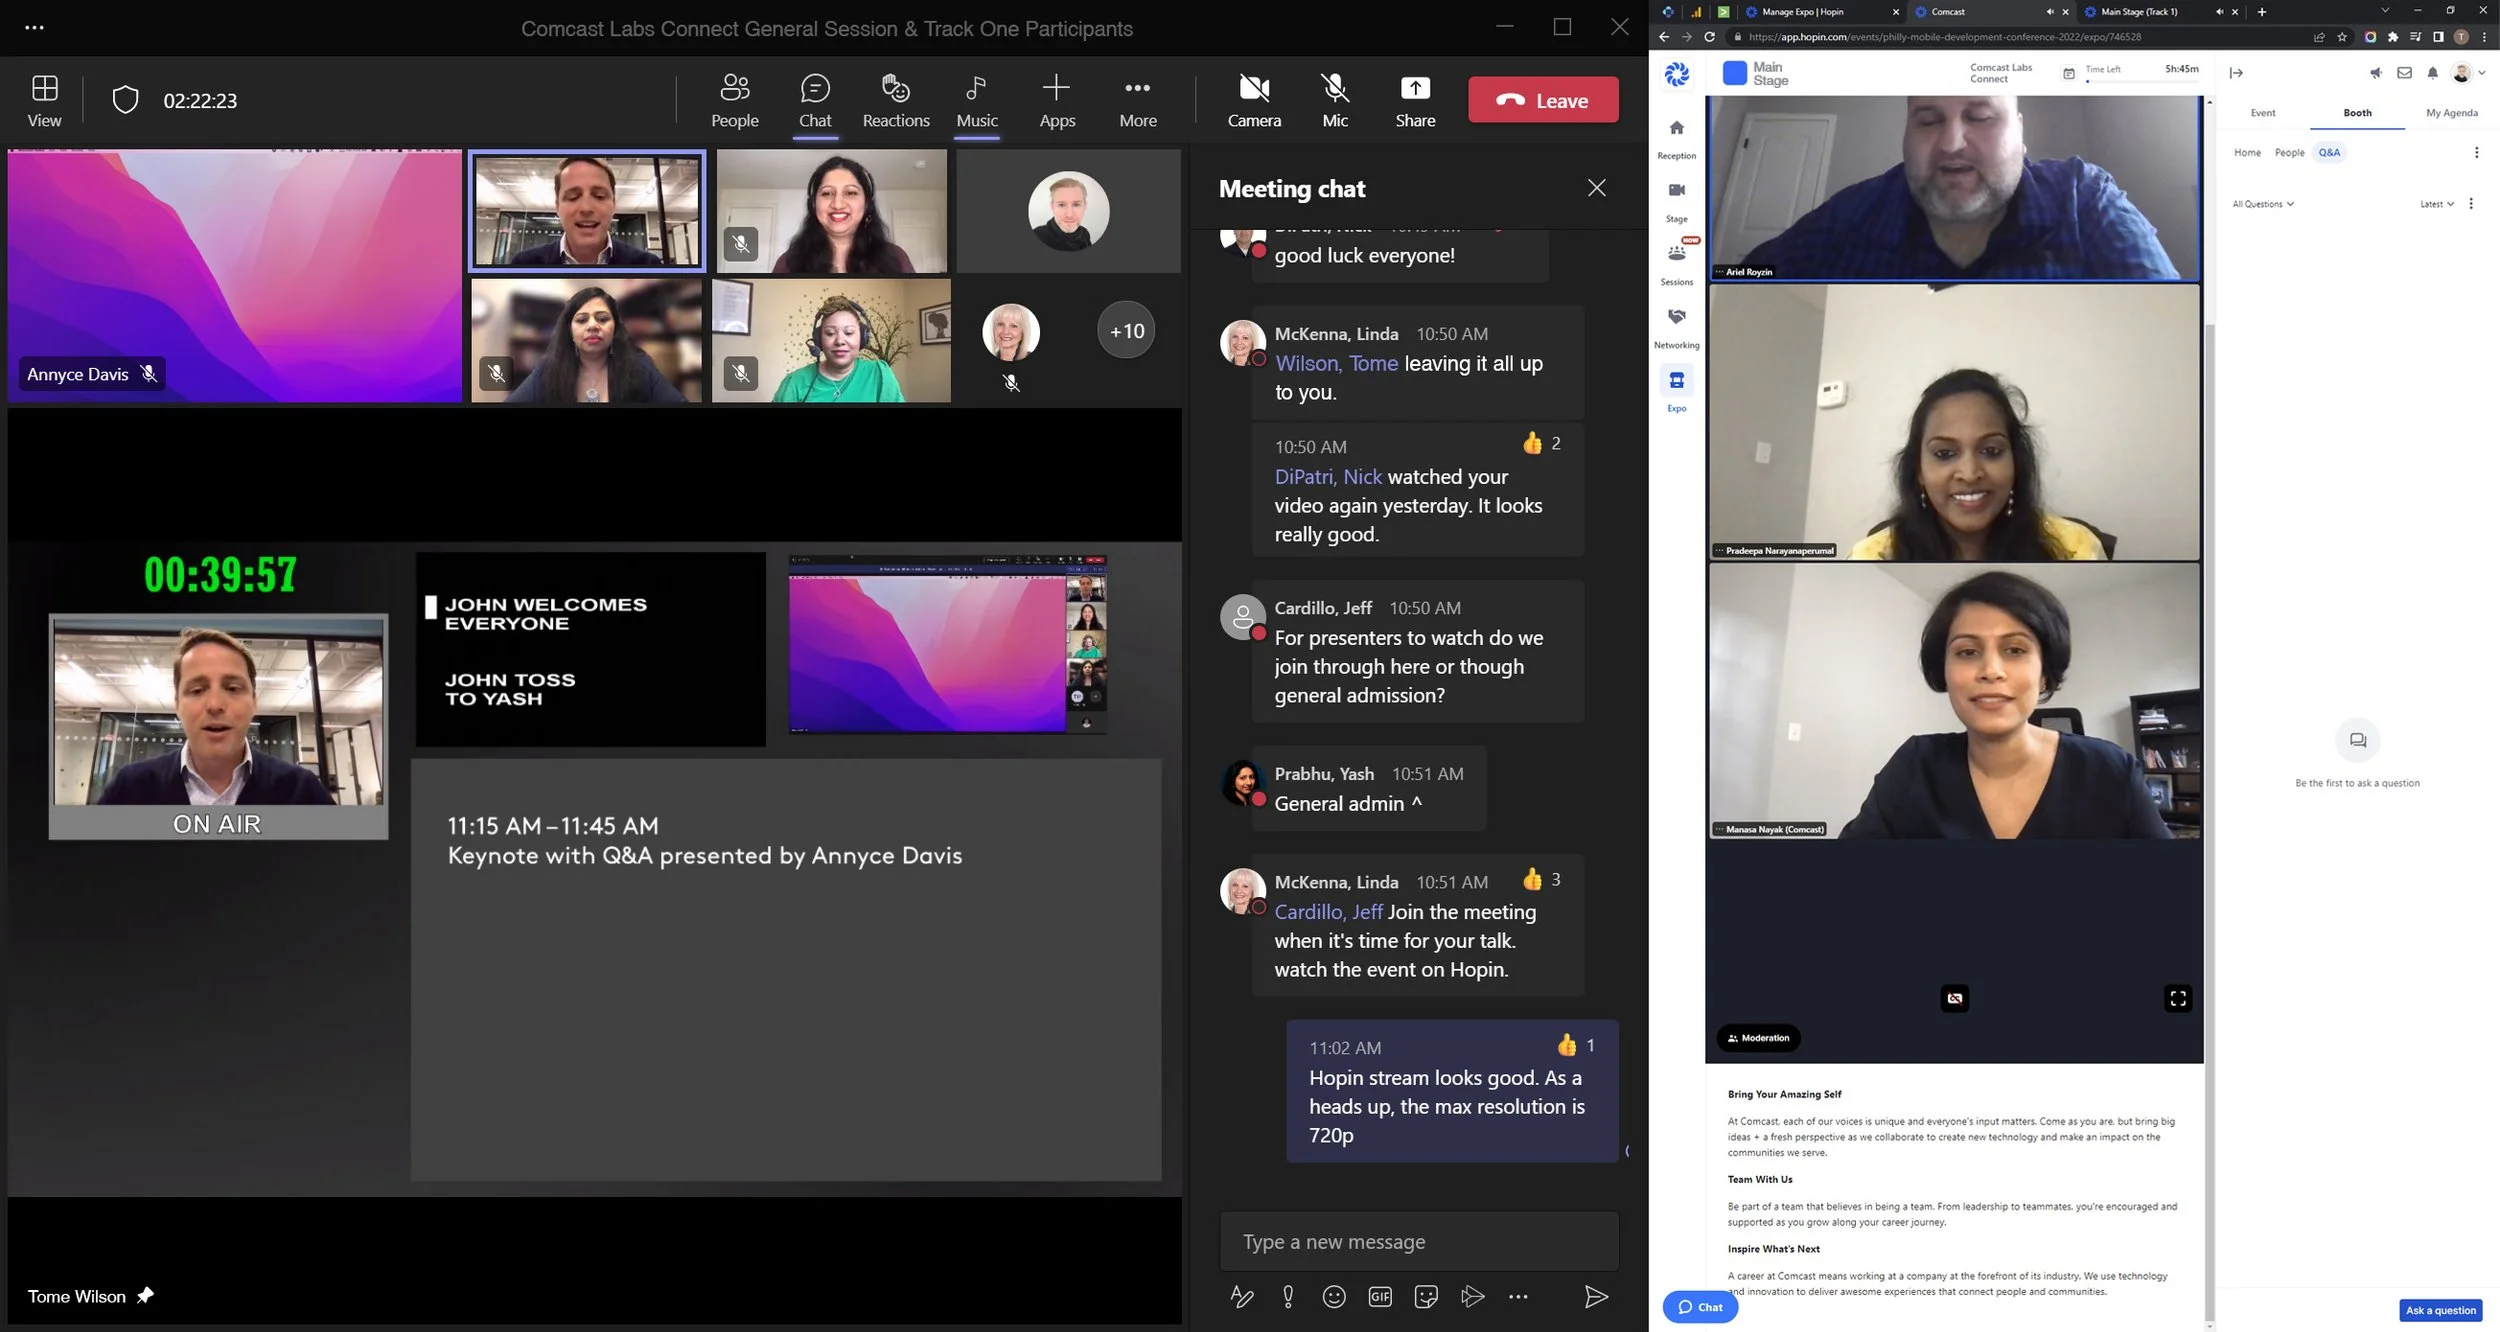2500x1332 pixels.
Task: Unmute the Mic in Teams
Action: tap(1334, 101)
